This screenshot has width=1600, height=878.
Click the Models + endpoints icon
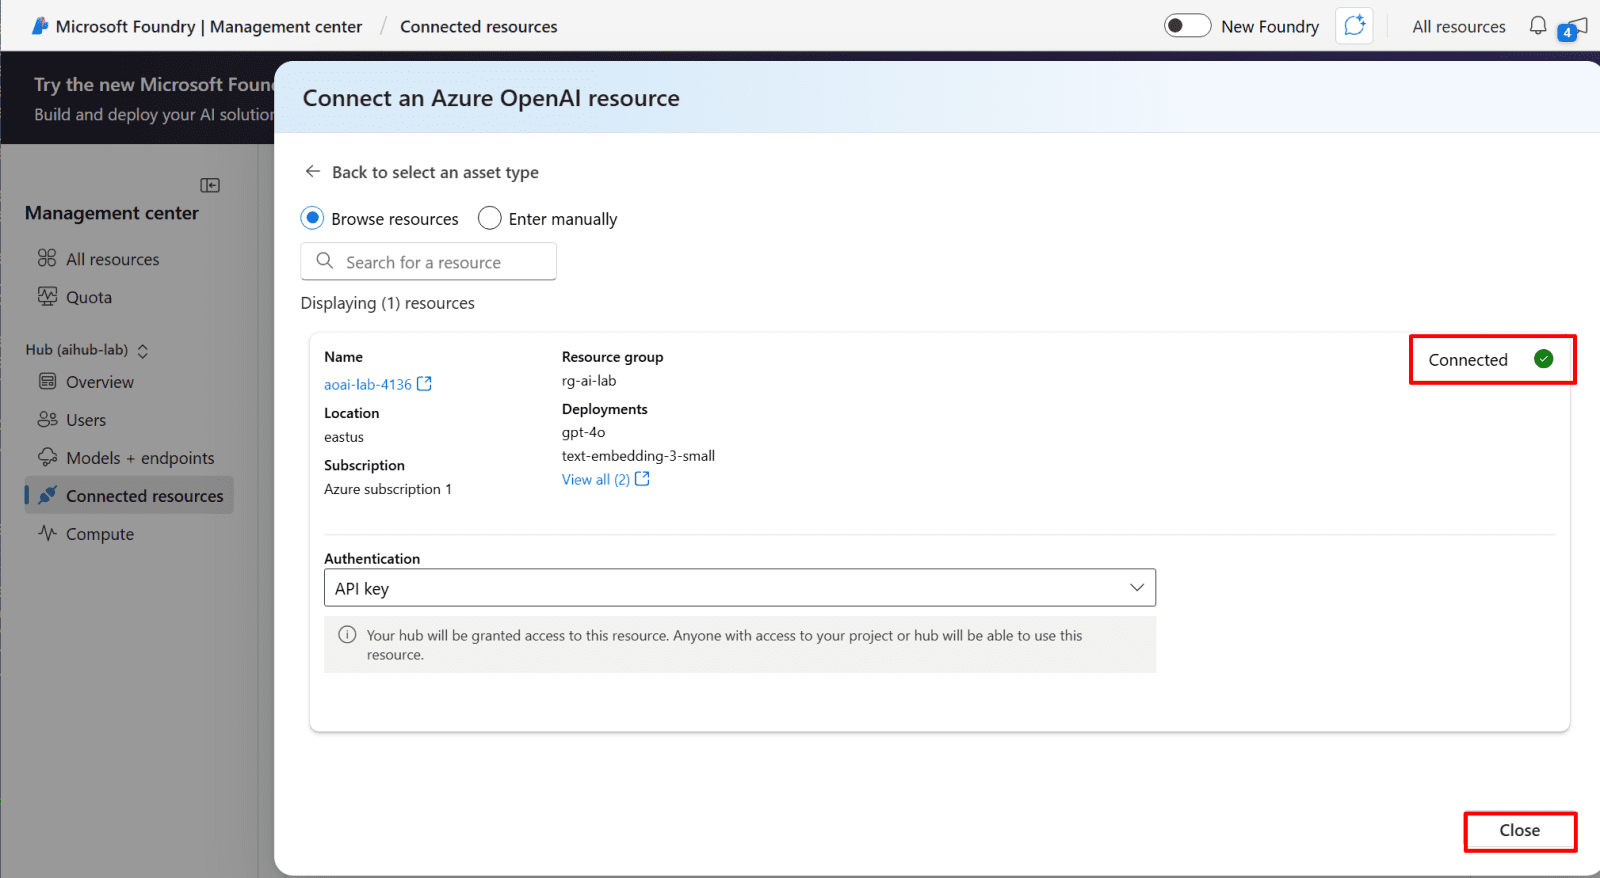tap(47, 457)
